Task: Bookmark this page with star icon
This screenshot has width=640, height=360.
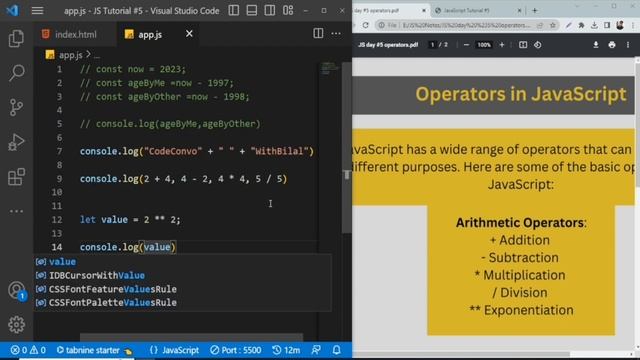Action: click(x=553, y=25)
